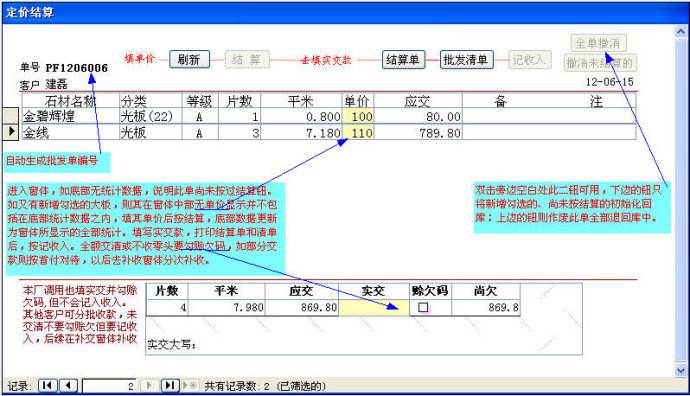Click amount due cell 789.80

coord(418,133)
